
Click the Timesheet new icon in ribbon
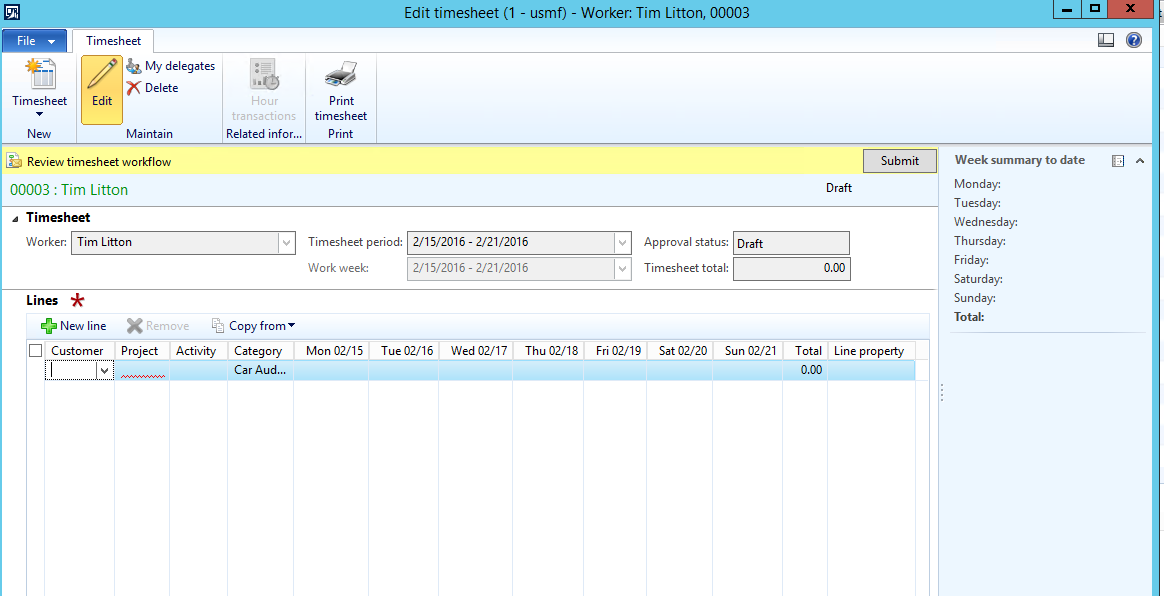[x=40, y=75]
